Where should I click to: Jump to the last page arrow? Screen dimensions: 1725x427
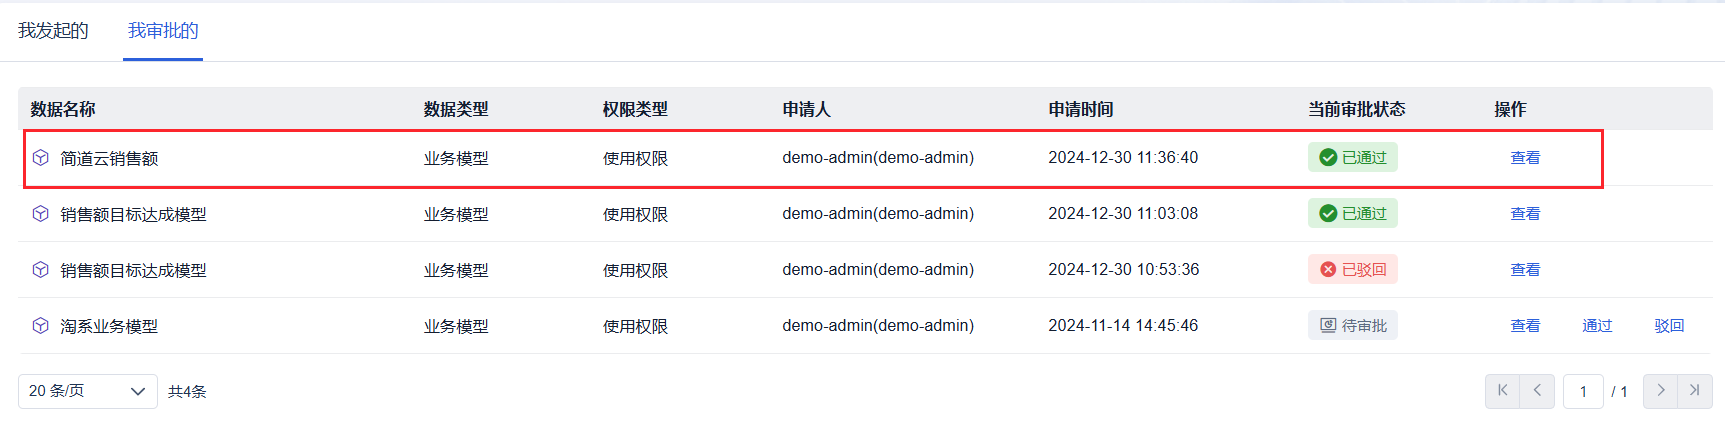pyautogui.click(x=1695, y=391)
